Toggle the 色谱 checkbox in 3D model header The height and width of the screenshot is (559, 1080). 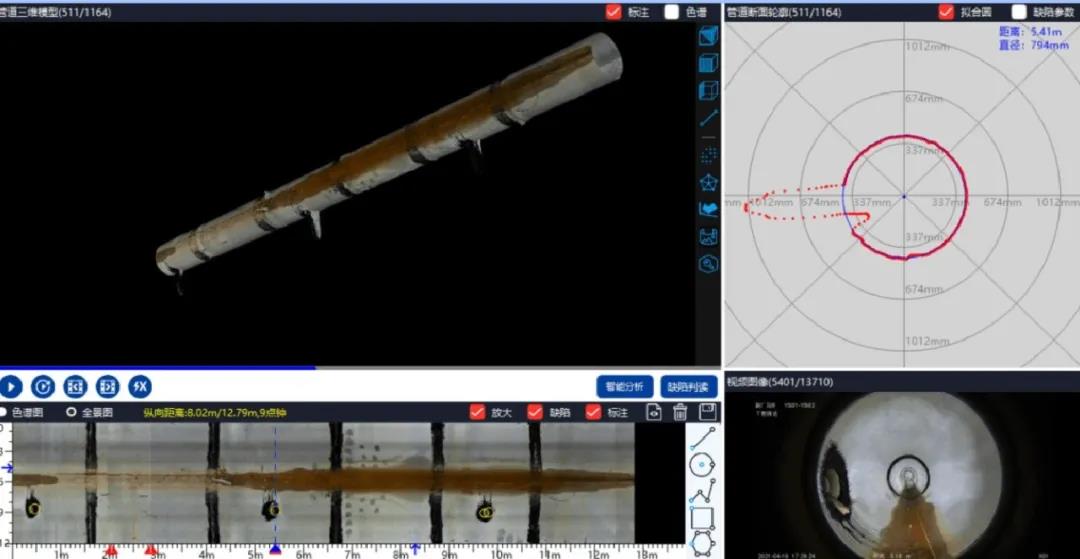pos(672,12)
